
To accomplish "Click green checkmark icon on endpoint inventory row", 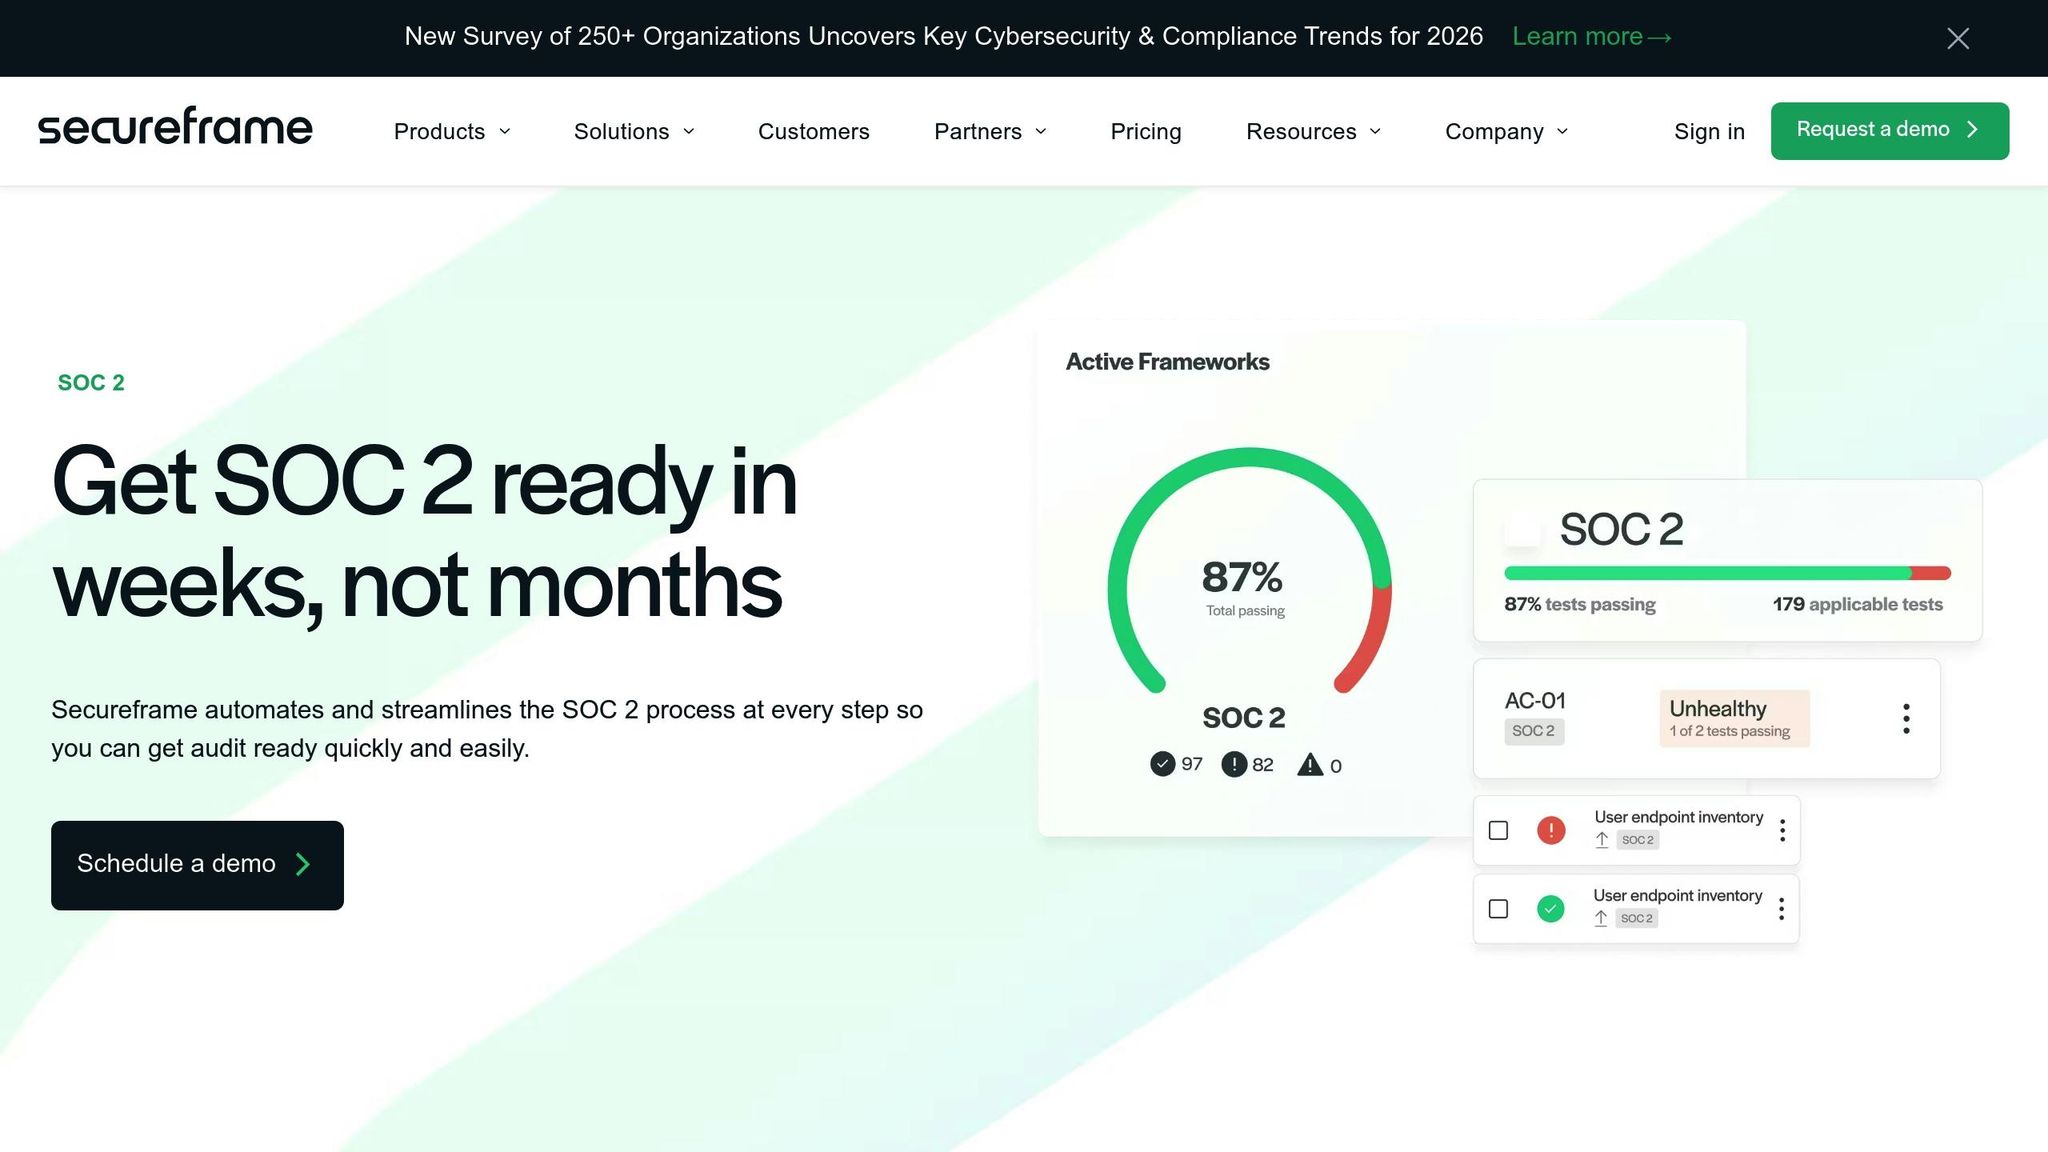I will [x=1550, y=909].
